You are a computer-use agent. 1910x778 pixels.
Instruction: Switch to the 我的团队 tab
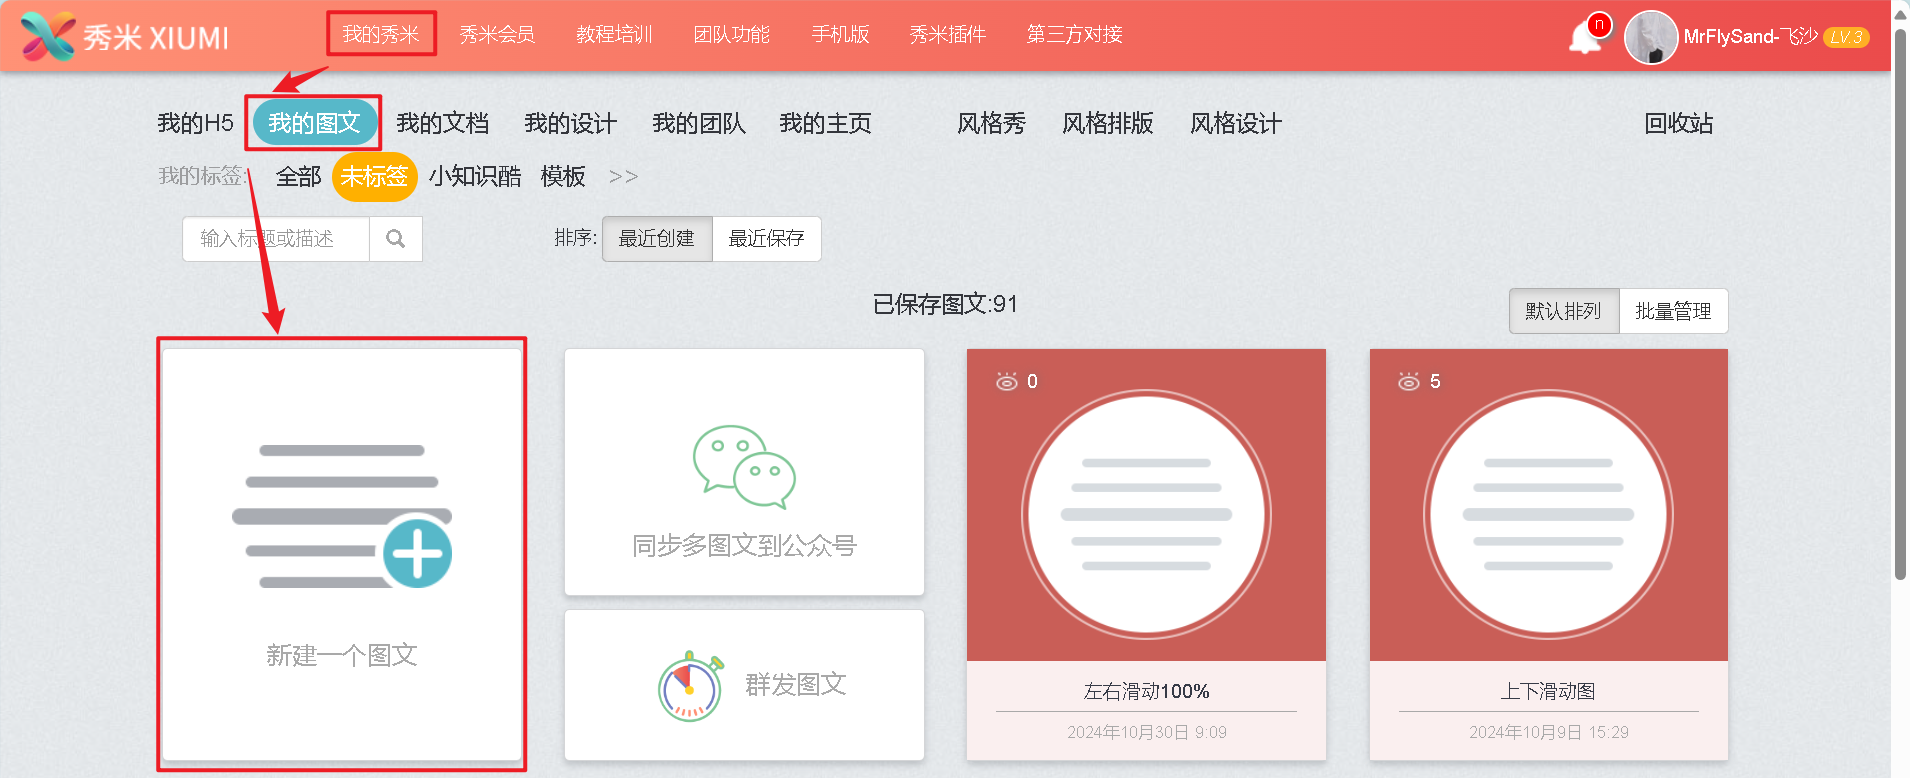point(699,123)
